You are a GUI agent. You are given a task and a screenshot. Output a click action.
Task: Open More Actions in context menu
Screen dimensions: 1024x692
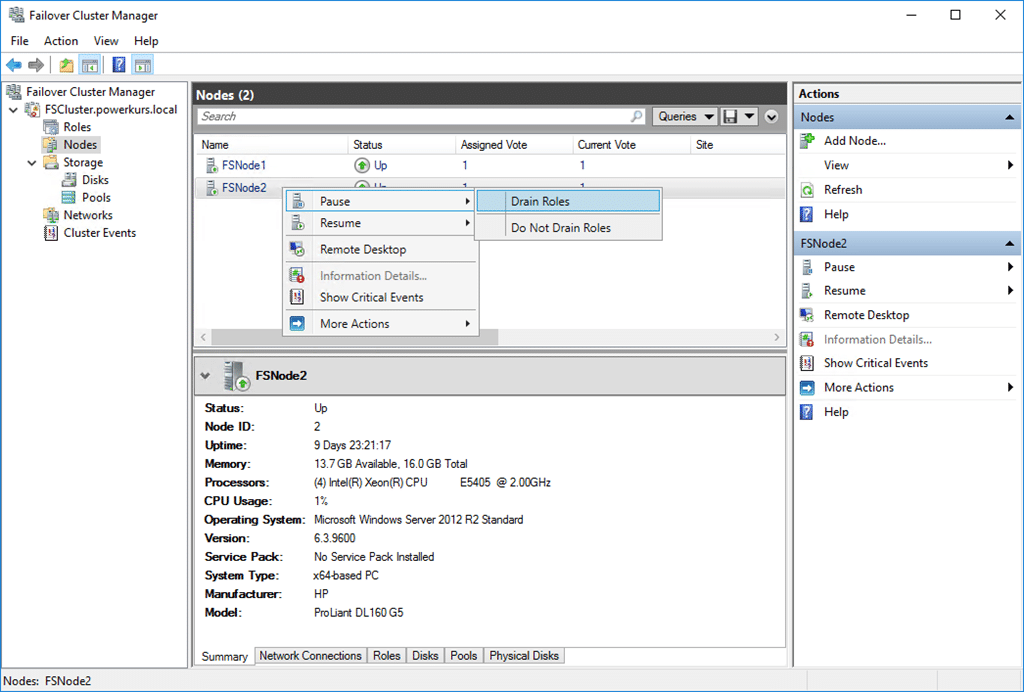[x=380, y=324]
